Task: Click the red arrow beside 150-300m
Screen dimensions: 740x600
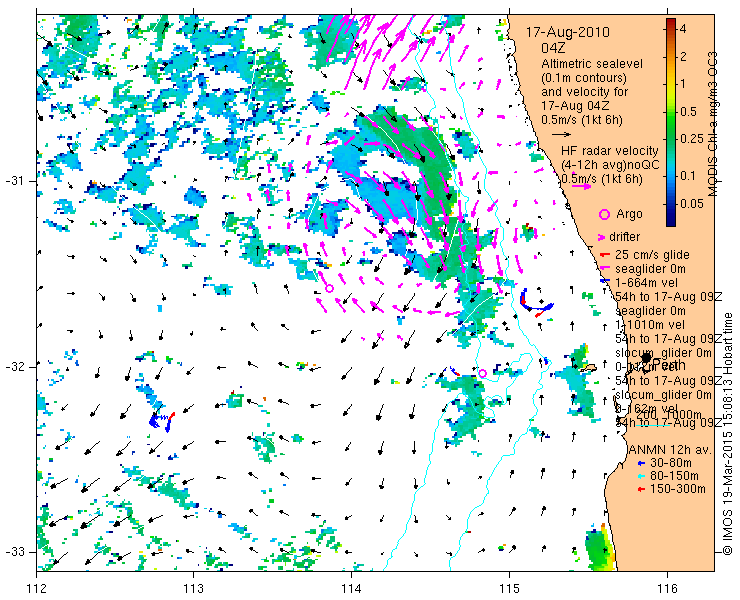Action: click(641, 489)
